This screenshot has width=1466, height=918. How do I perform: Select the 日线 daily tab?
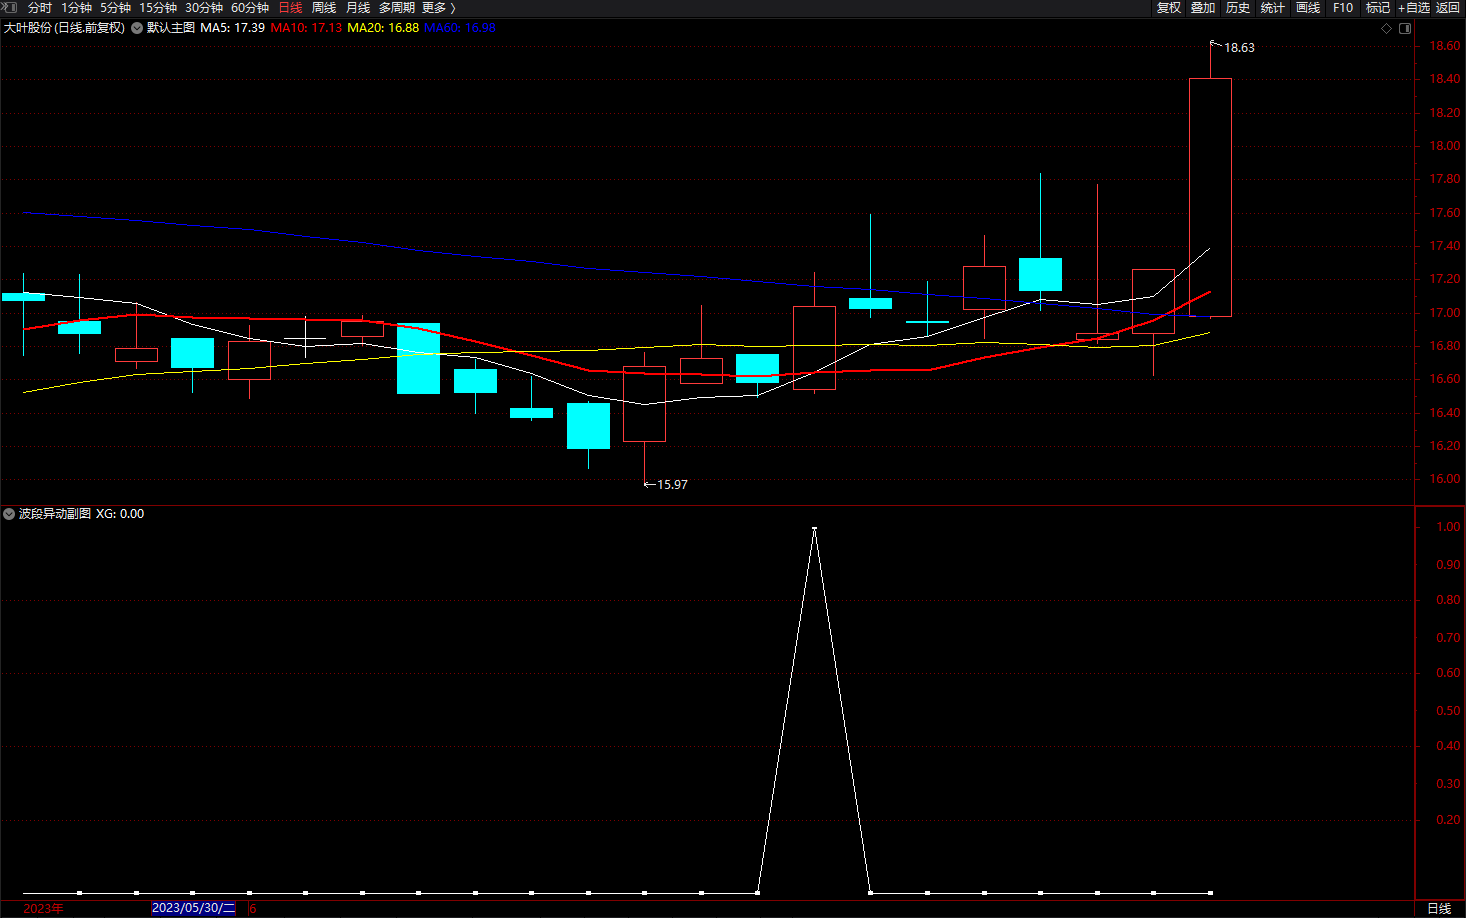(x=290, y=8)
